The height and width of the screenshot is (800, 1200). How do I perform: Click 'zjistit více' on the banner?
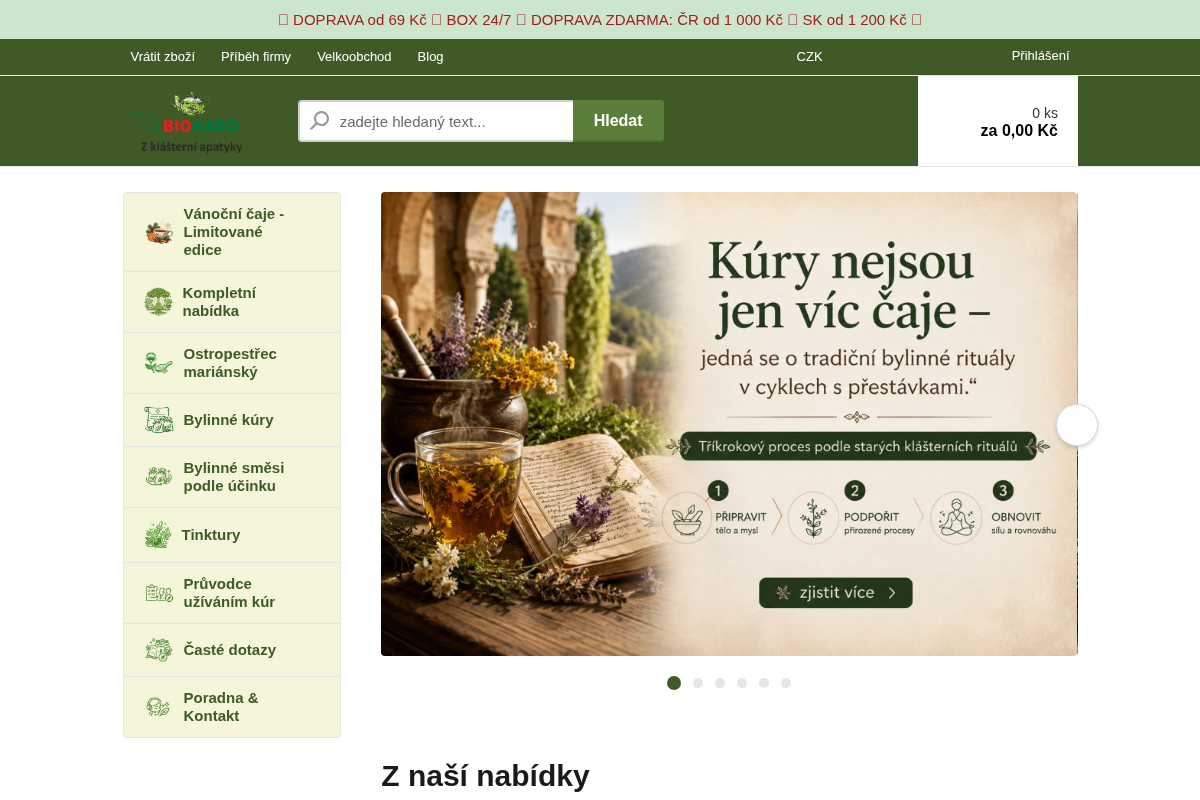[836, 593]
